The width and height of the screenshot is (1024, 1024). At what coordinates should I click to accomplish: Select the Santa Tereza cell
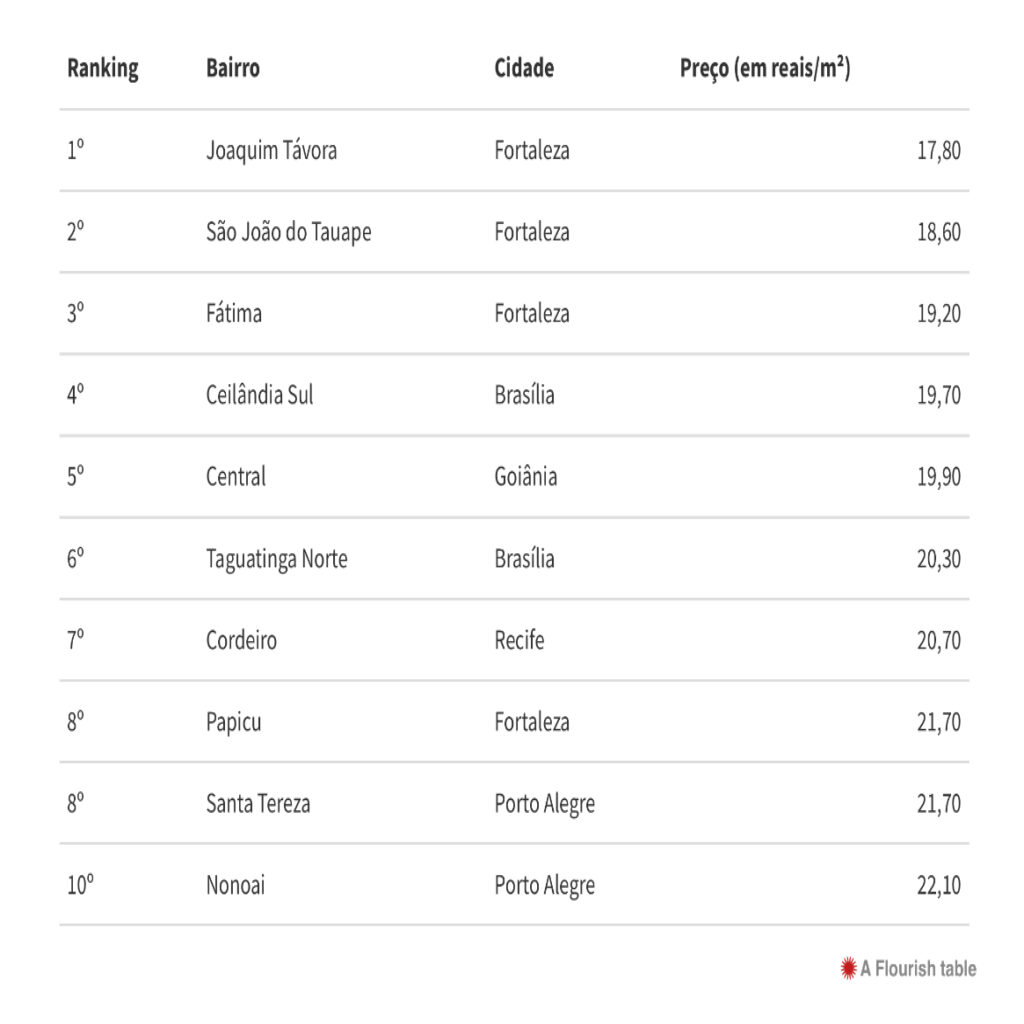click(x=258, y=803)
